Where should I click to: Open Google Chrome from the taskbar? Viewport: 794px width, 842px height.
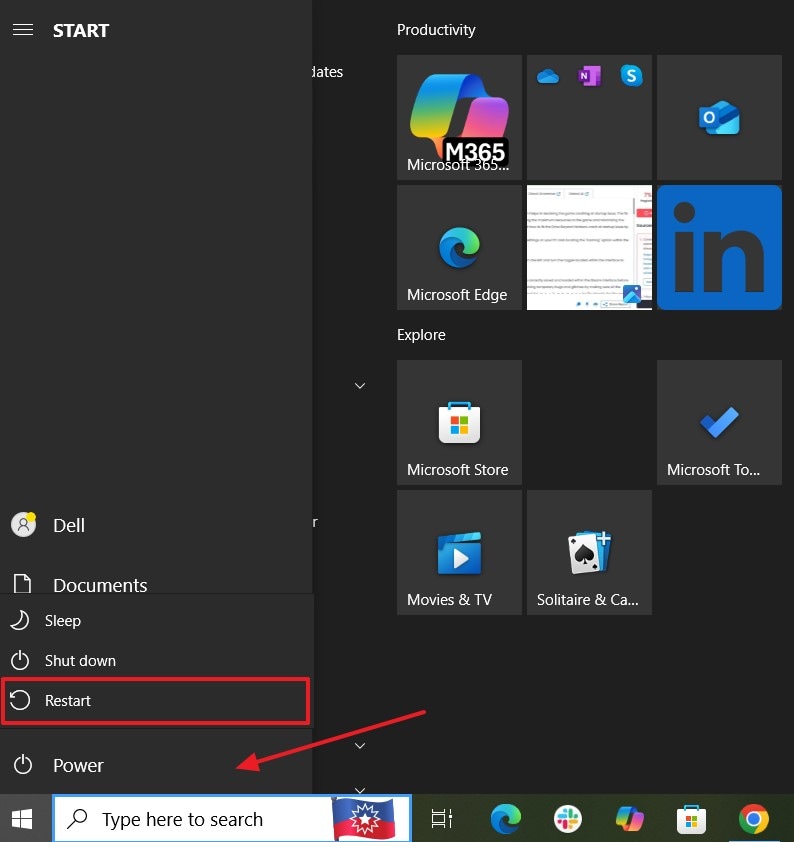[x=754, y=819]
